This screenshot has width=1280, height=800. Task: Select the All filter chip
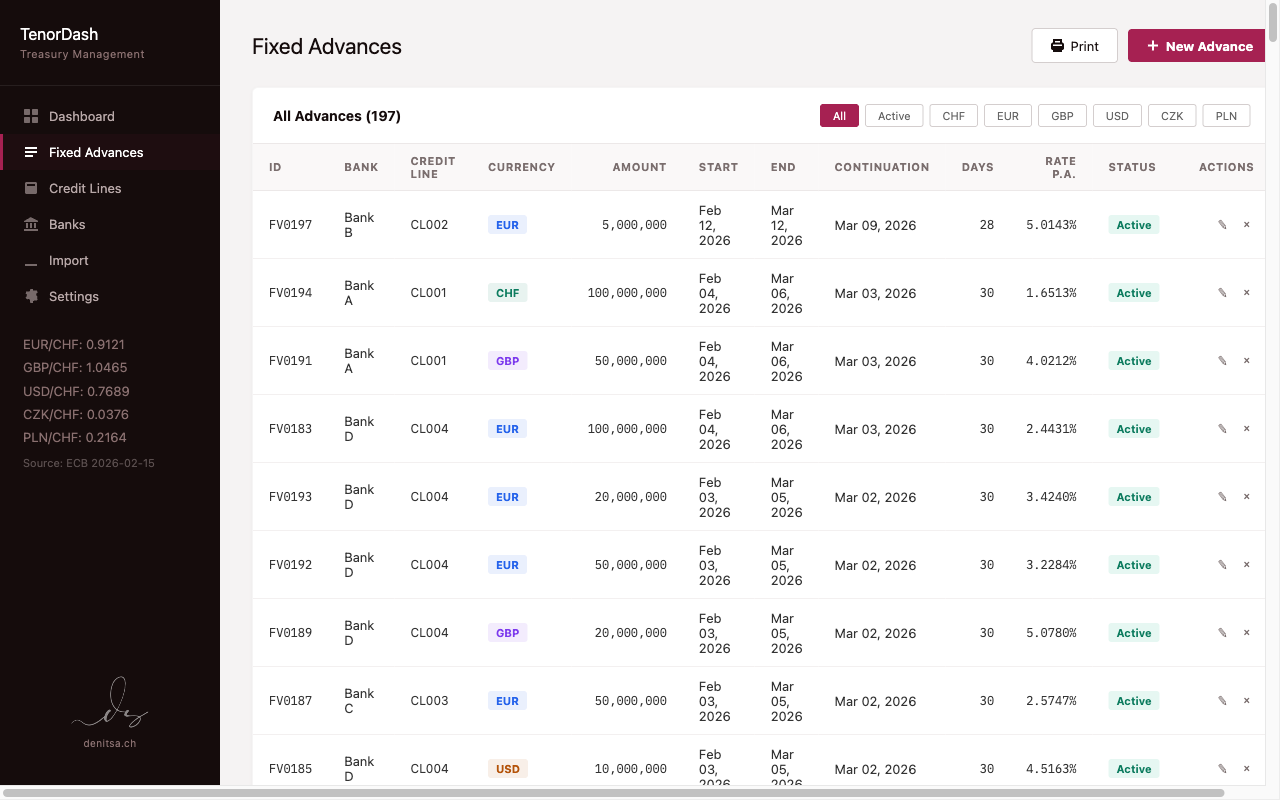coord(839,115)
